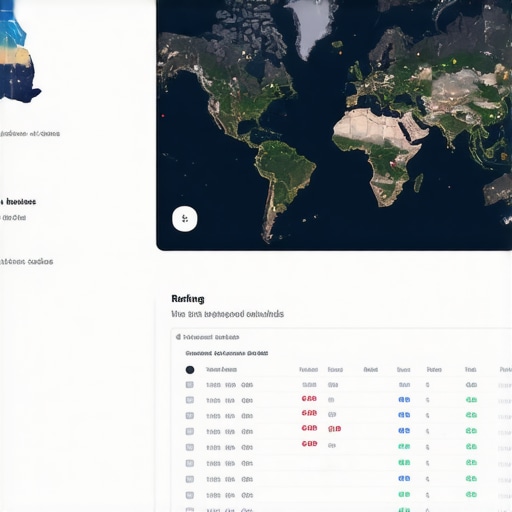Click the bold section heading above the table
Screen dimensions: 512x512
tap(188, 299)
